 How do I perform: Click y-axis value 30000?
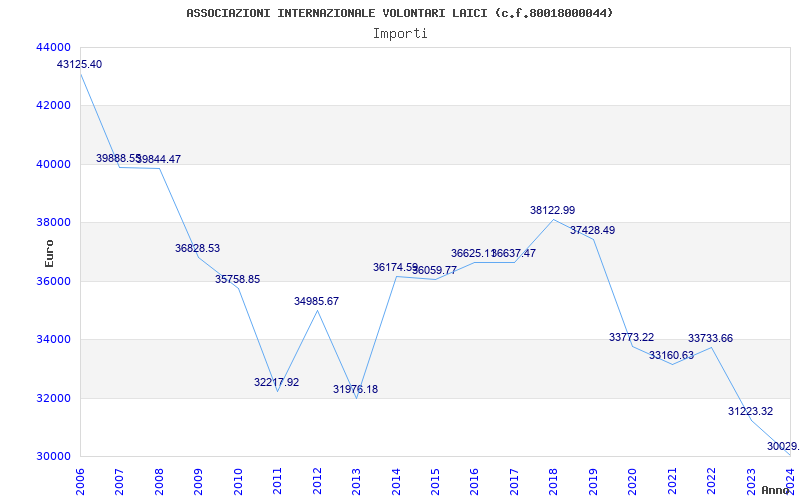click(53, 457)
